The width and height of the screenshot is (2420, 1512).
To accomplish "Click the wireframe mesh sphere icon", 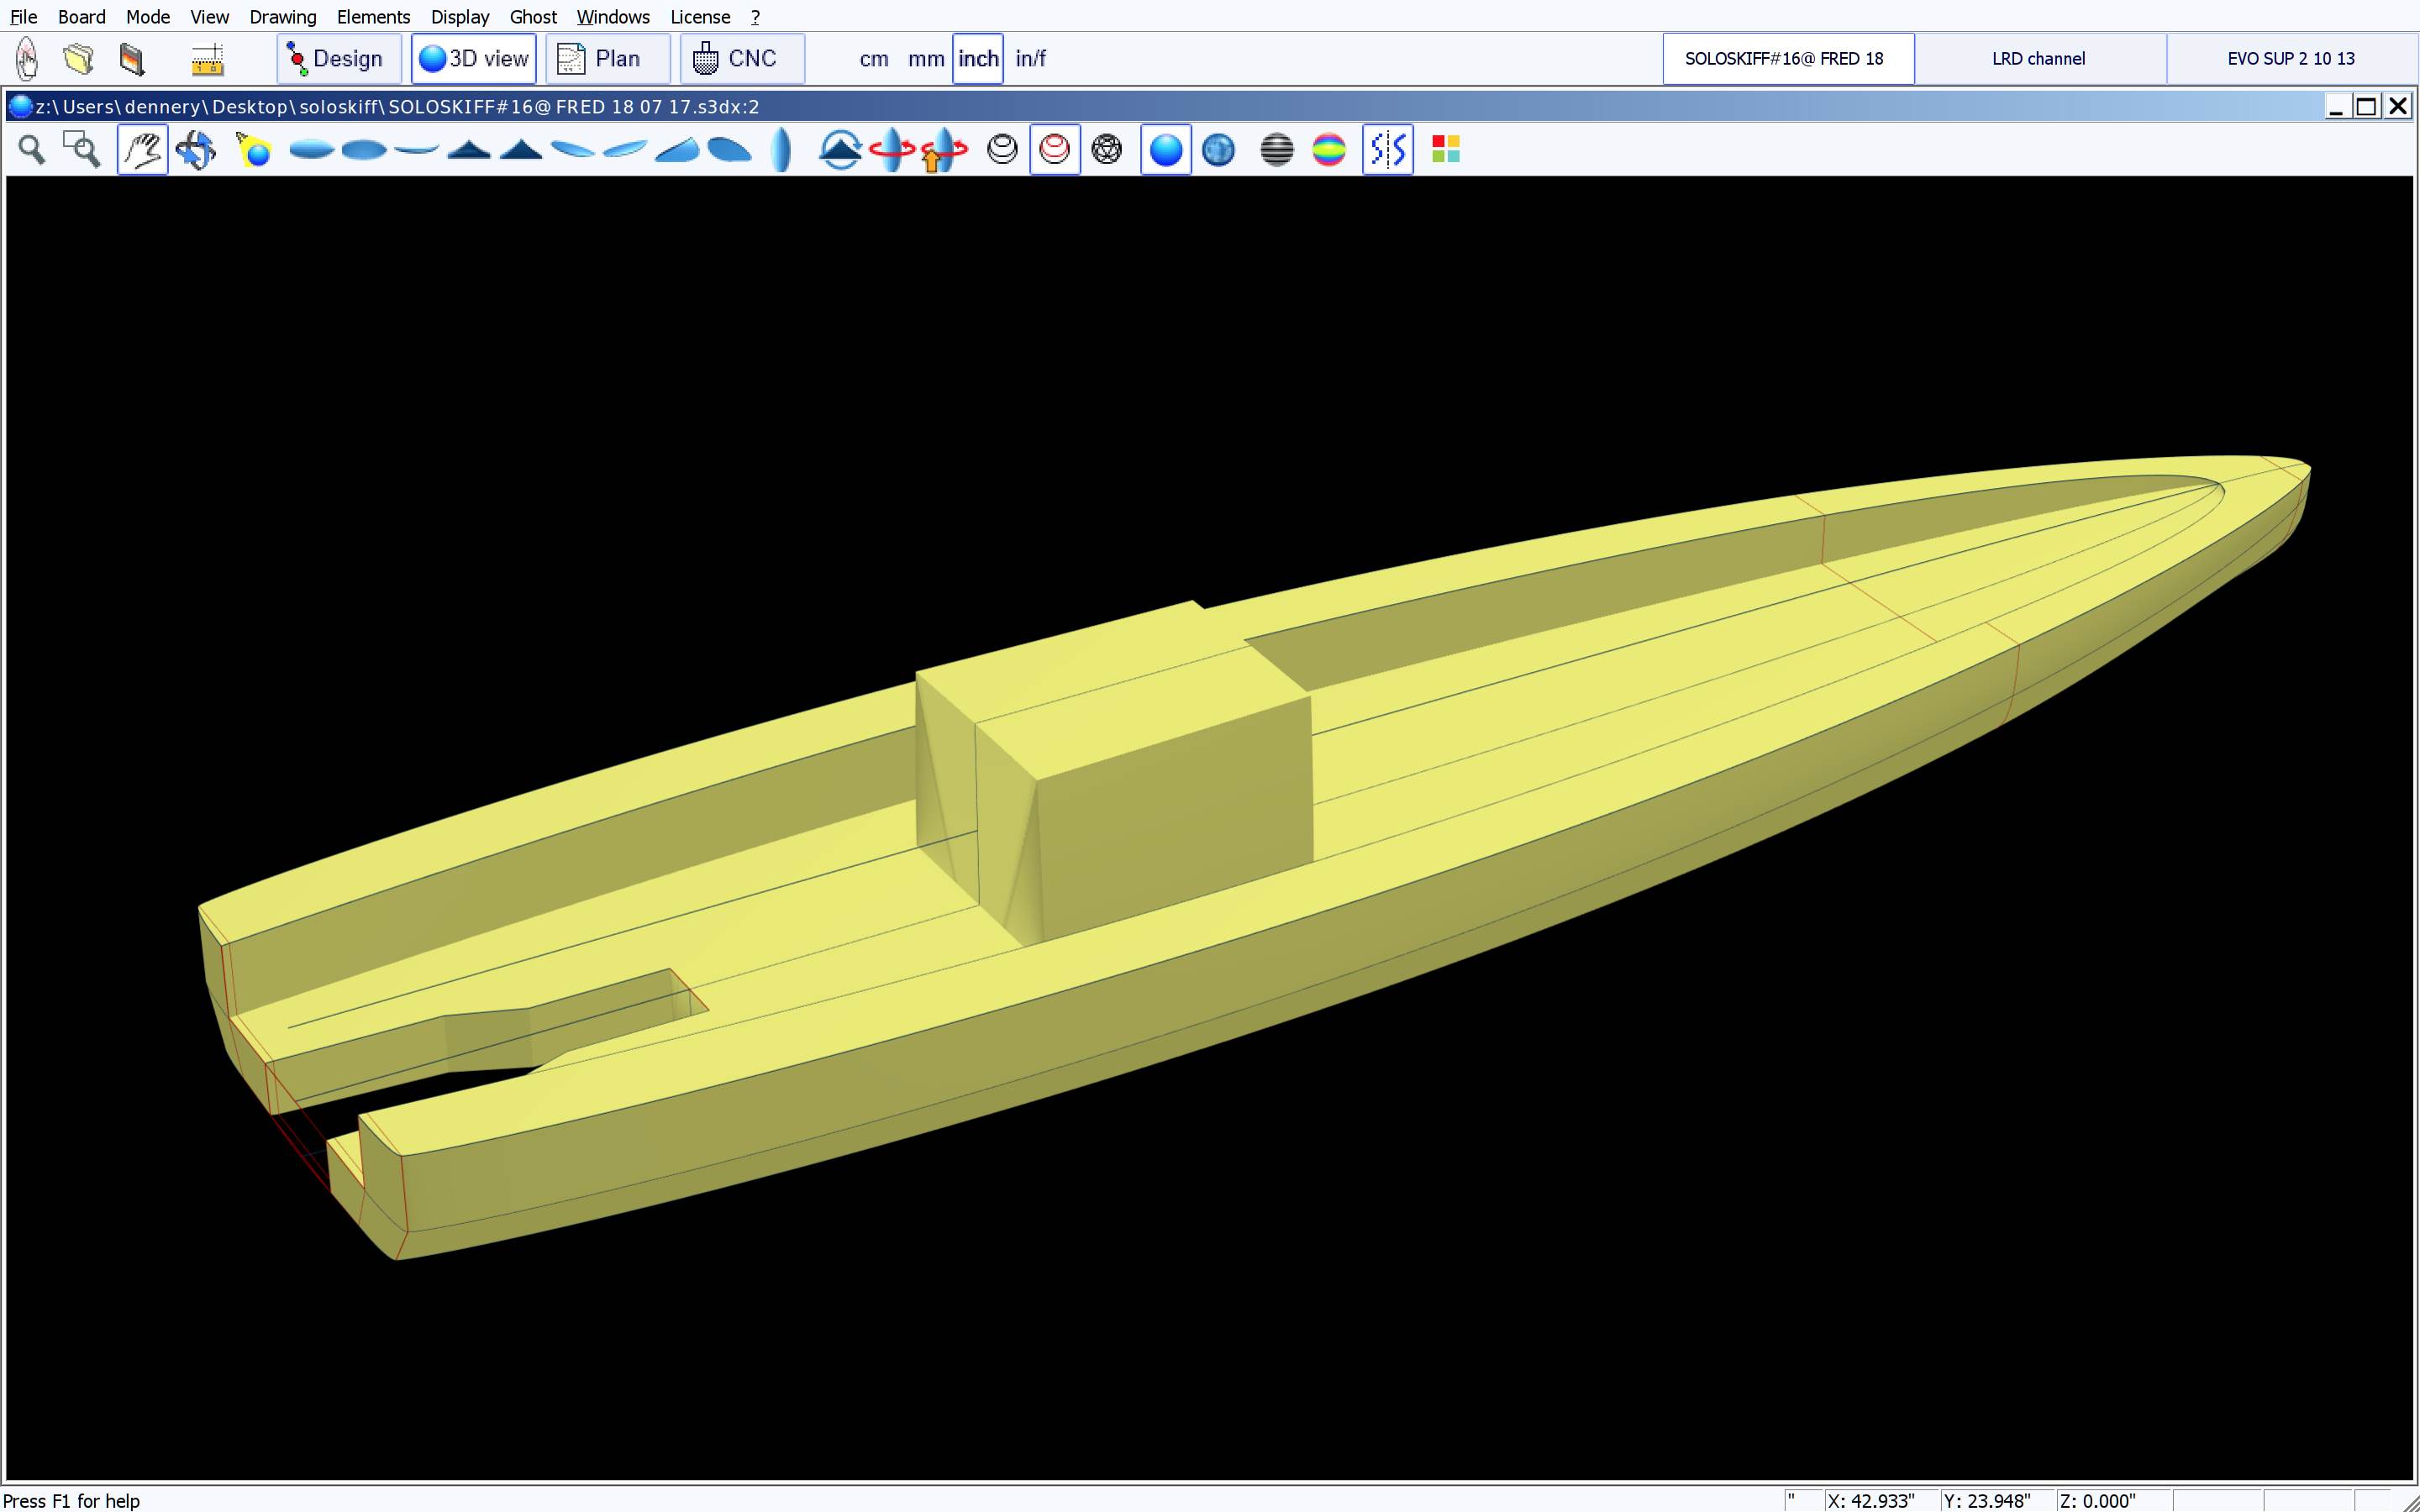I will point(1106,150).
